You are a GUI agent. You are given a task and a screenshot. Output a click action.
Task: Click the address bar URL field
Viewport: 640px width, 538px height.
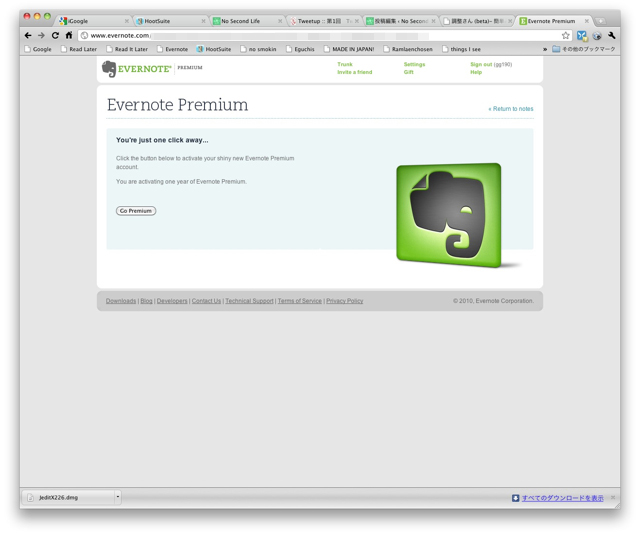click(x=320, y=35)
